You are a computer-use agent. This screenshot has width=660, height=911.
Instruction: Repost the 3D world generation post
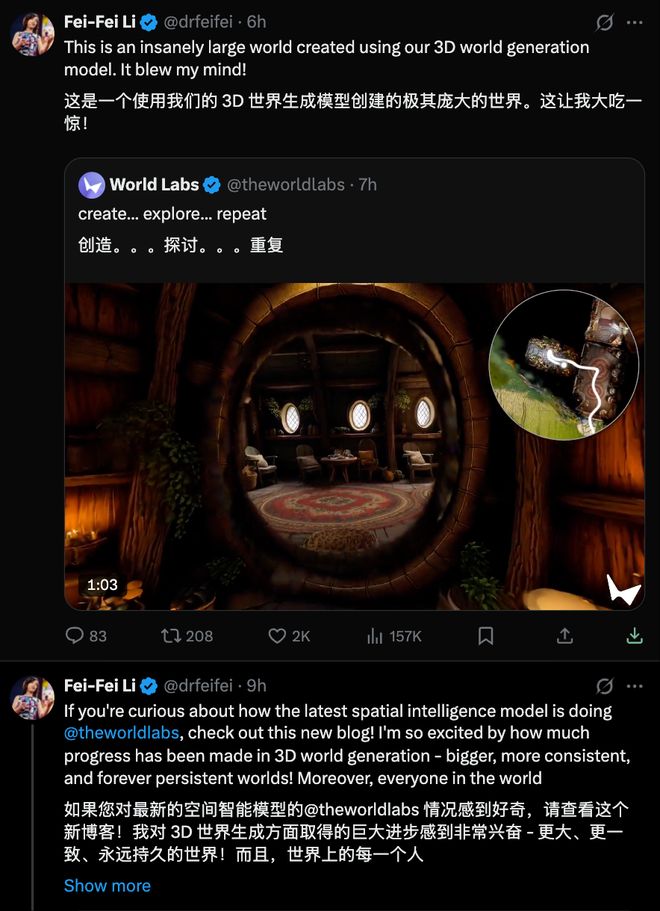click(171, 636)
